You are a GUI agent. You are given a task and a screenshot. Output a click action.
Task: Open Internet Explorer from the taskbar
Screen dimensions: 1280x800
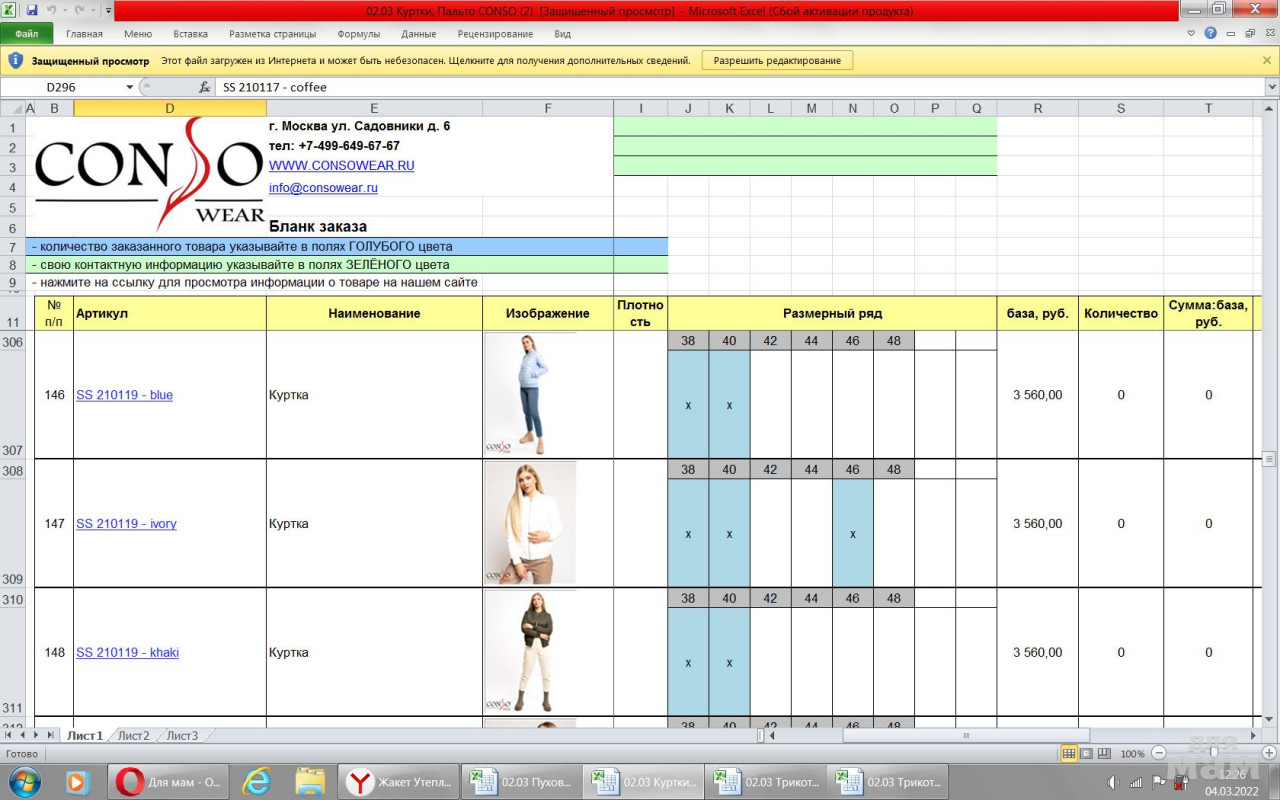tap(257, 781)
